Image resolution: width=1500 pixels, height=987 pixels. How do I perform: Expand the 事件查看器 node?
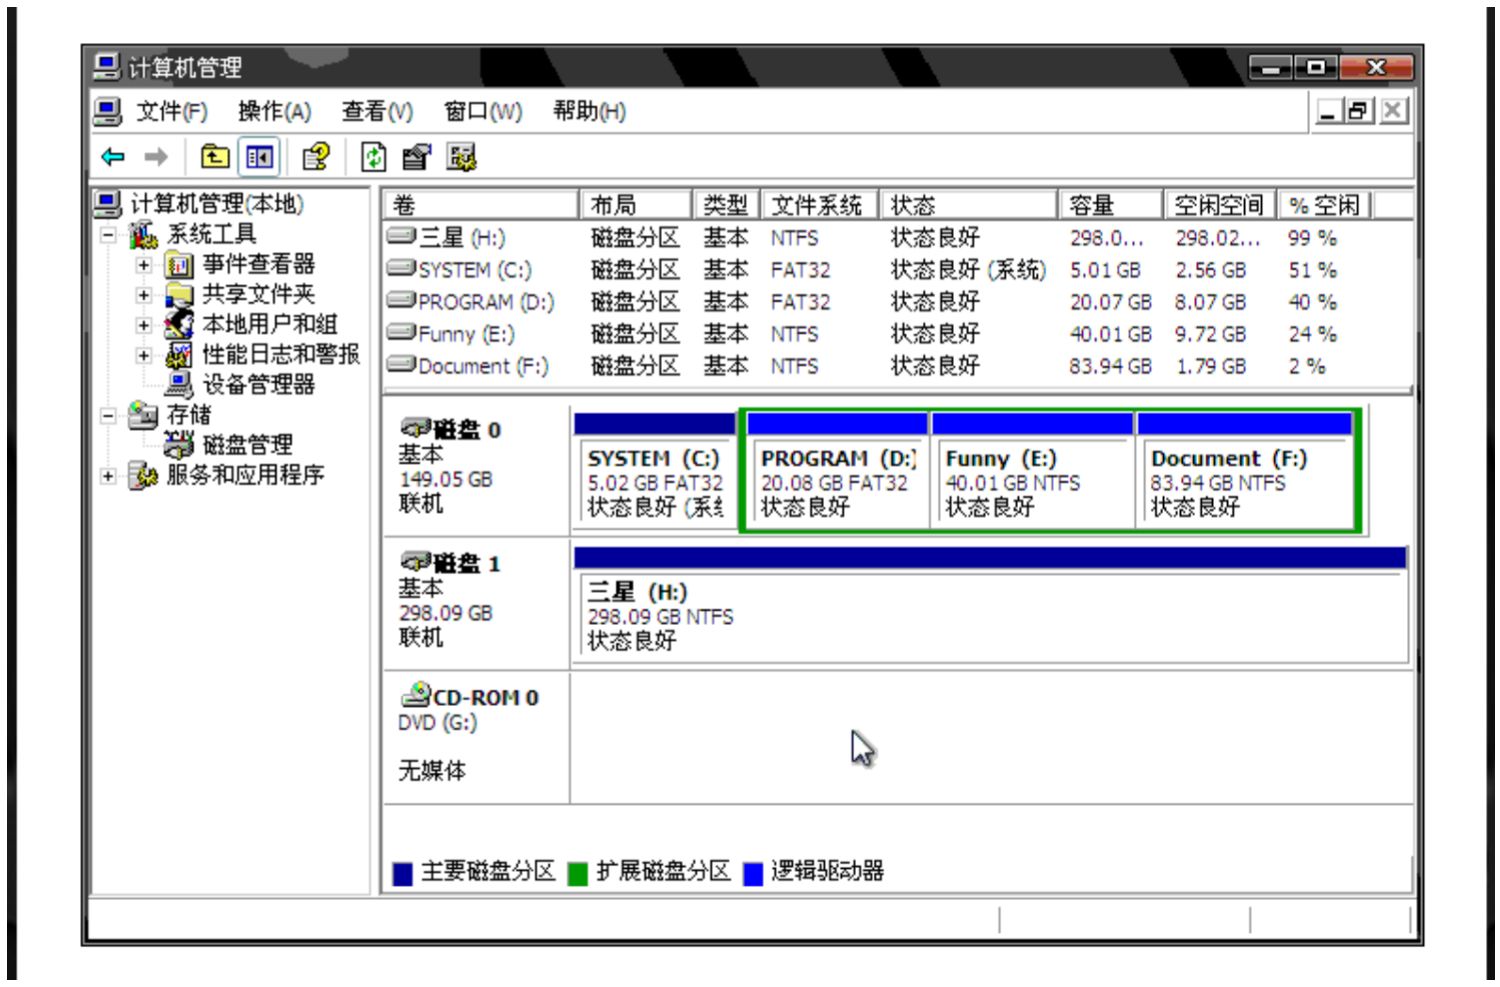pos(144,265)
